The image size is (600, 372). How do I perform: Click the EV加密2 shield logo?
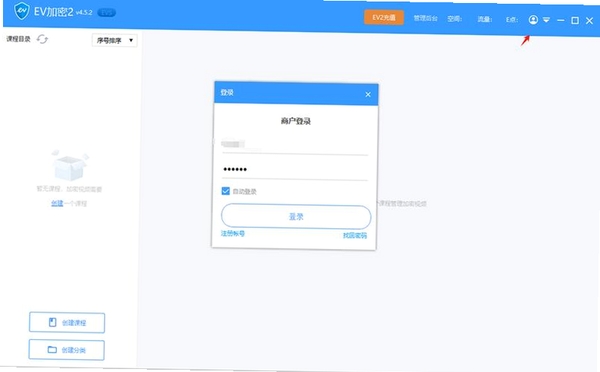pyautogui.click(x=22, y=11)
